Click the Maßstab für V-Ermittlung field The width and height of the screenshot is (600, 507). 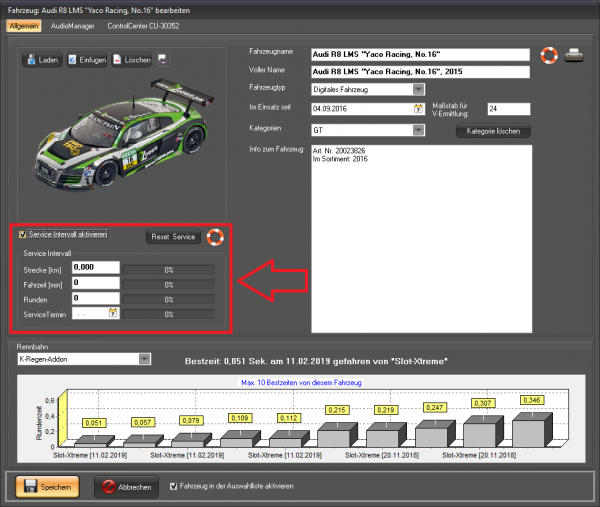[509, 109]
